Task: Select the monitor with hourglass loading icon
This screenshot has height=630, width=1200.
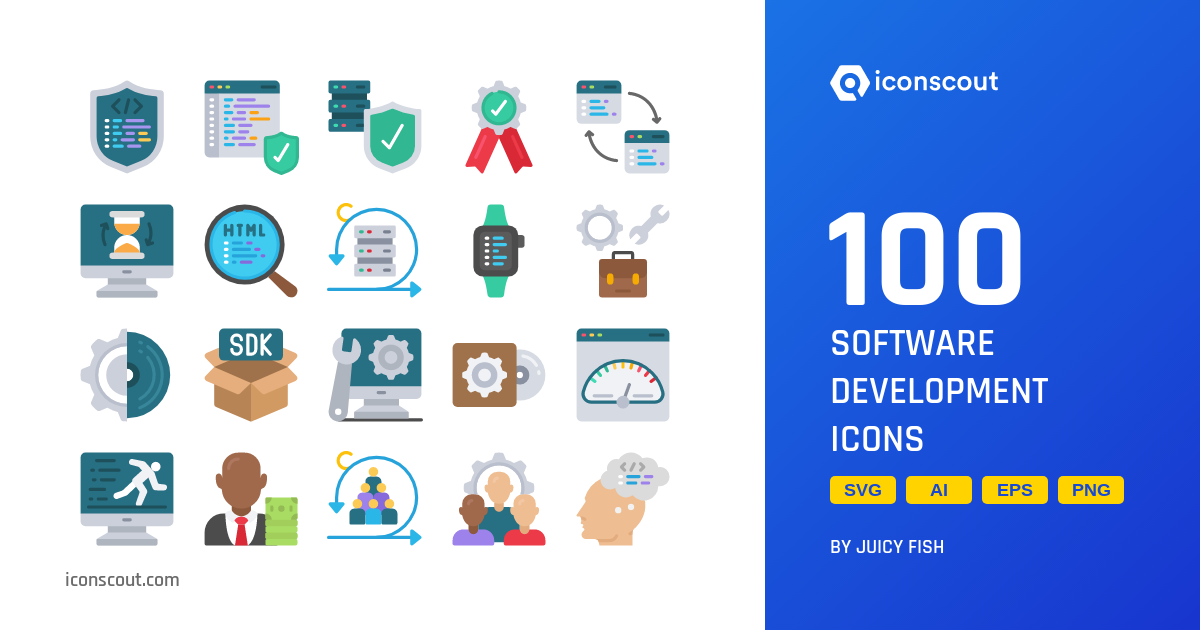Action: (x=127, y=250)
